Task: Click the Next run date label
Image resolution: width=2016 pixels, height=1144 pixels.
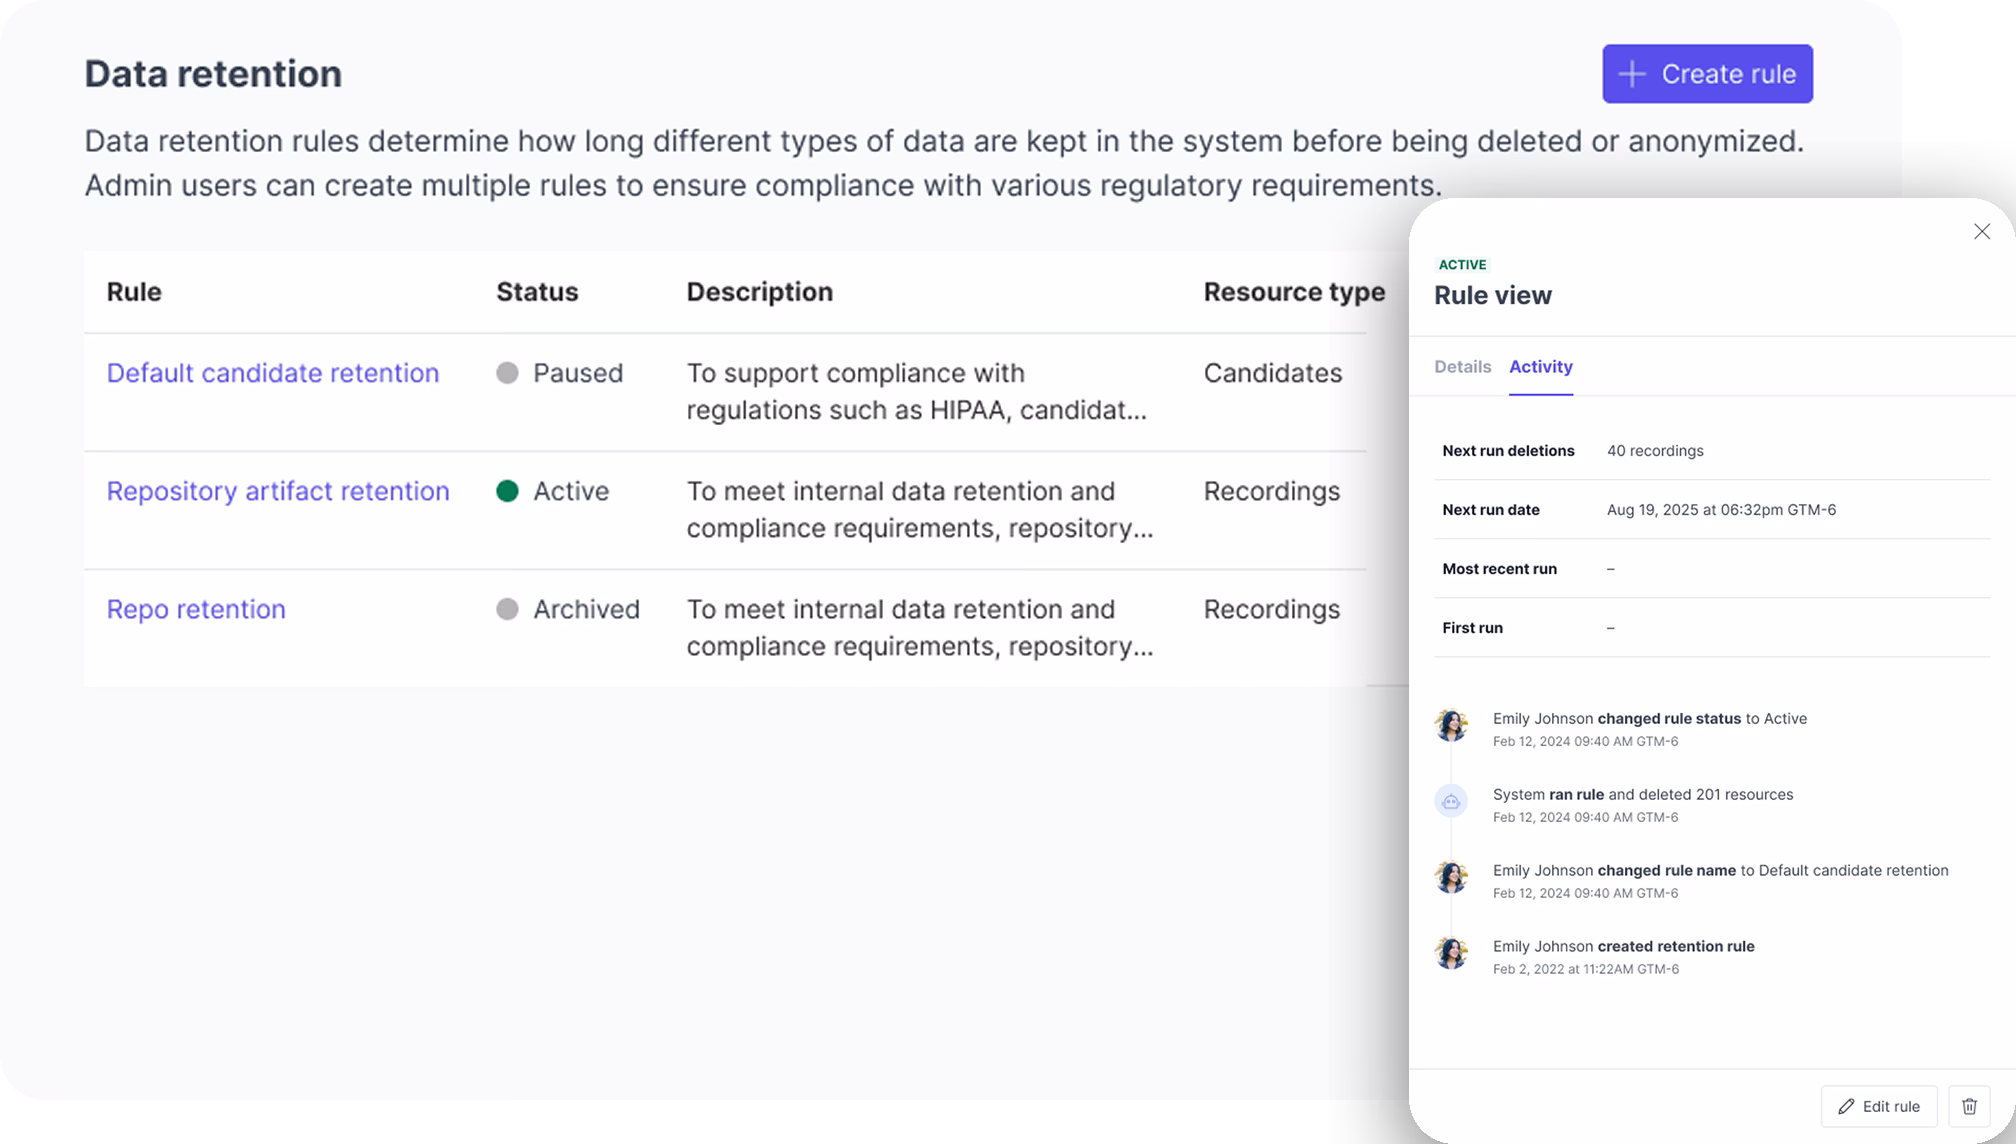Action: [1490, 510]
